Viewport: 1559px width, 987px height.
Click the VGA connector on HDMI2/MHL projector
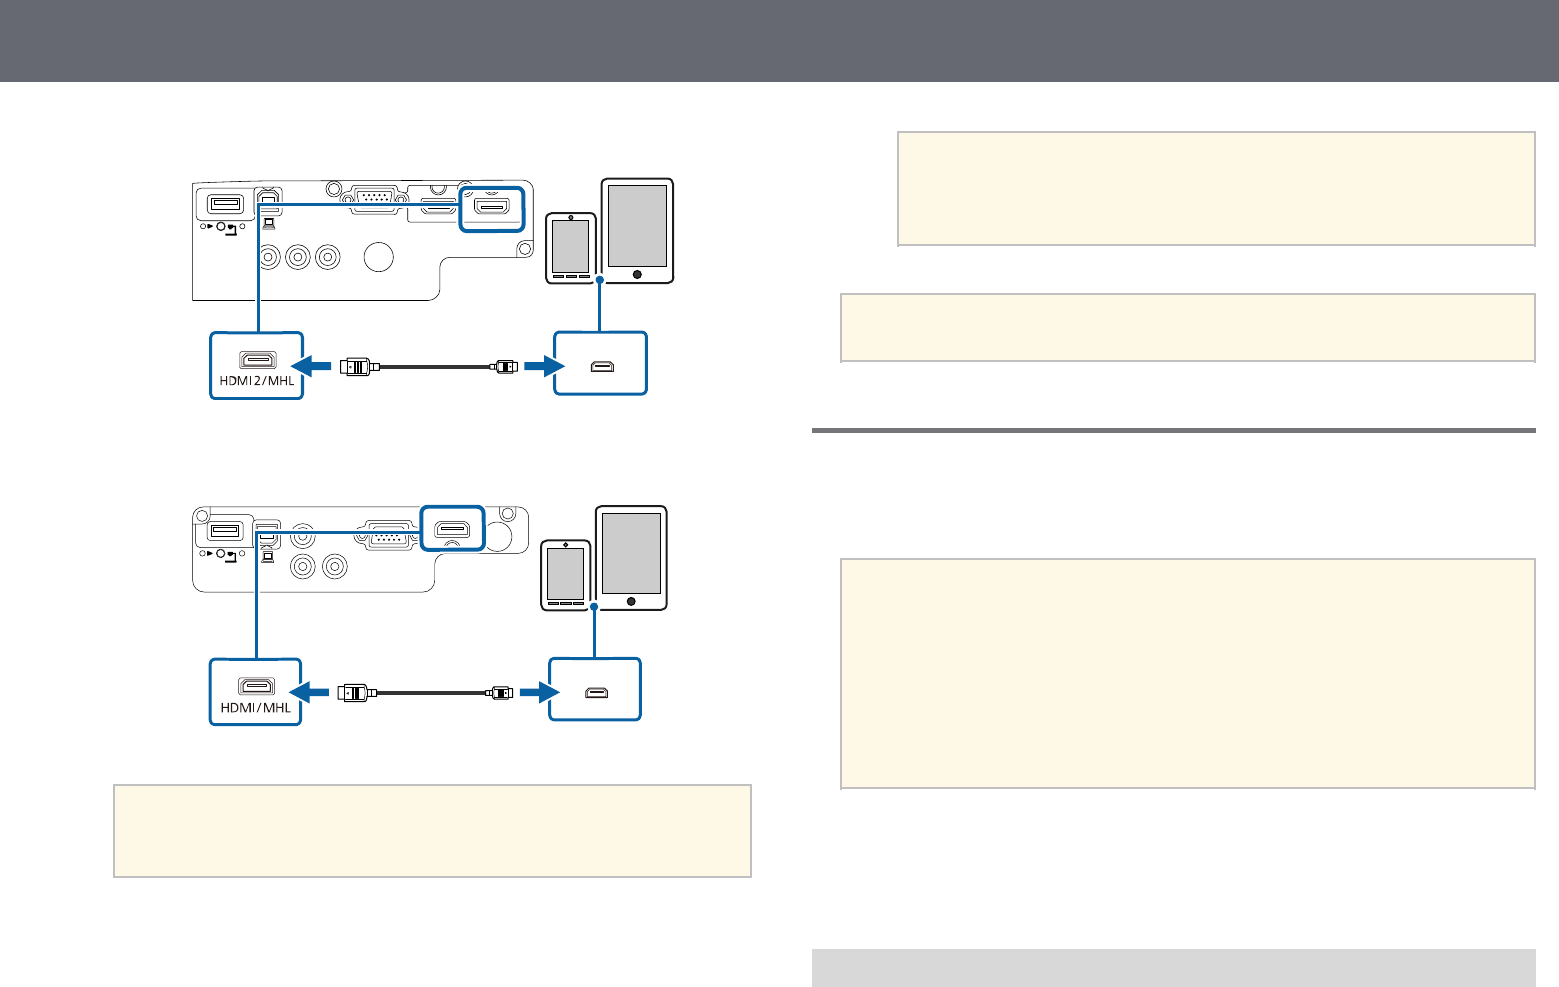pyautogui.click(x=372, y=201)
